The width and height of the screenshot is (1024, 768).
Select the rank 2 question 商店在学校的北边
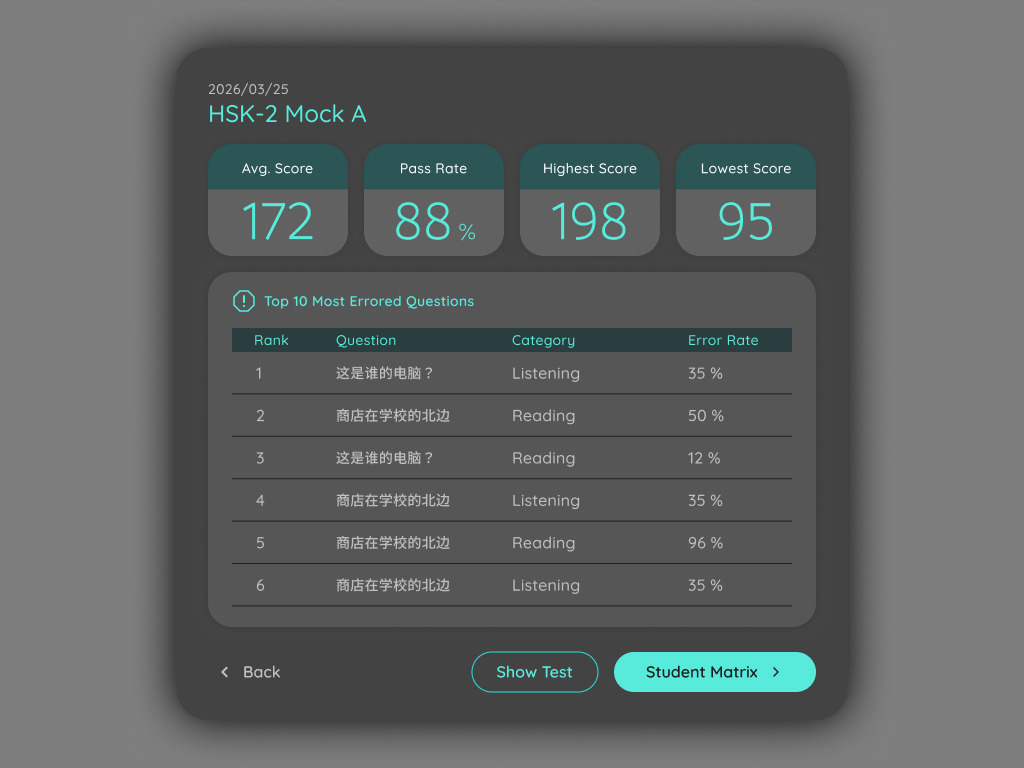pyautogui.click(x=392, y=416)
